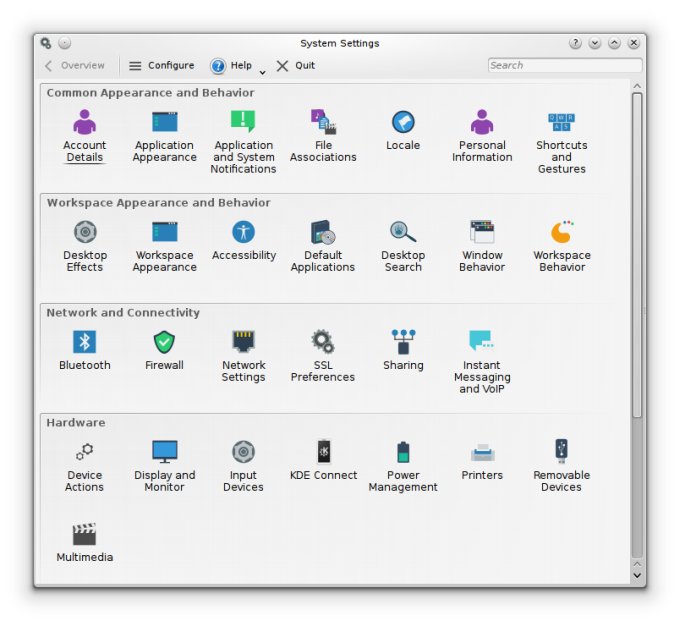
Task: Open Accessibility settings
Action: point(243,233)
